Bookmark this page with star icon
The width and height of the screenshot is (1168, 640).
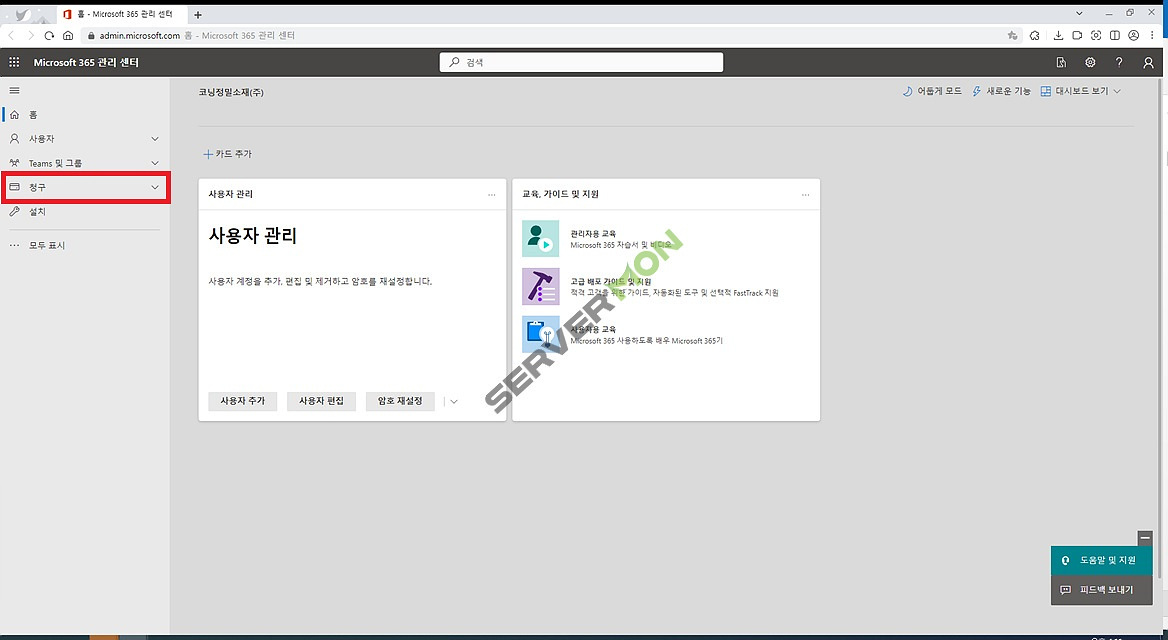point(1012,36)
